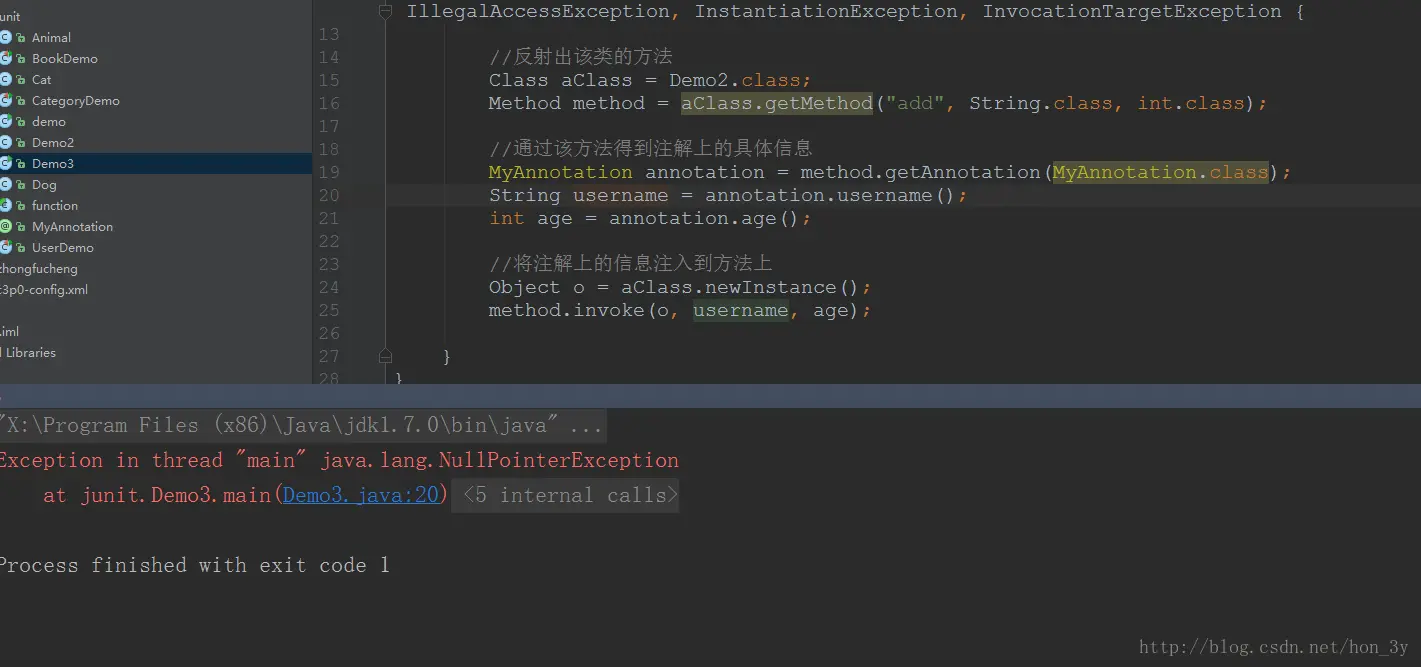The width and height of the screenshot is (1421, 667).
Task: Click InstantiationException in throws clause
Action: pos(826,11)
